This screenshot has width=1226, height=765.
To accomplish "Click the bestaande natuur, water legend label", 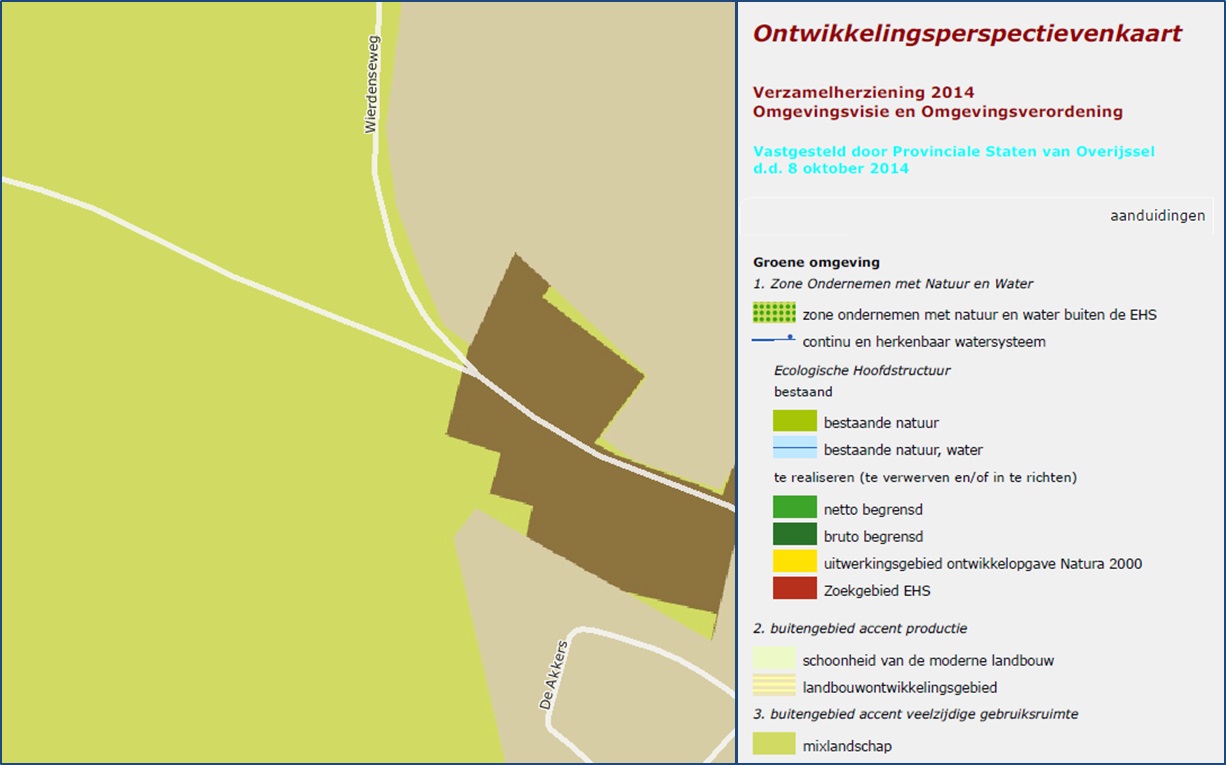I will 903,450.
